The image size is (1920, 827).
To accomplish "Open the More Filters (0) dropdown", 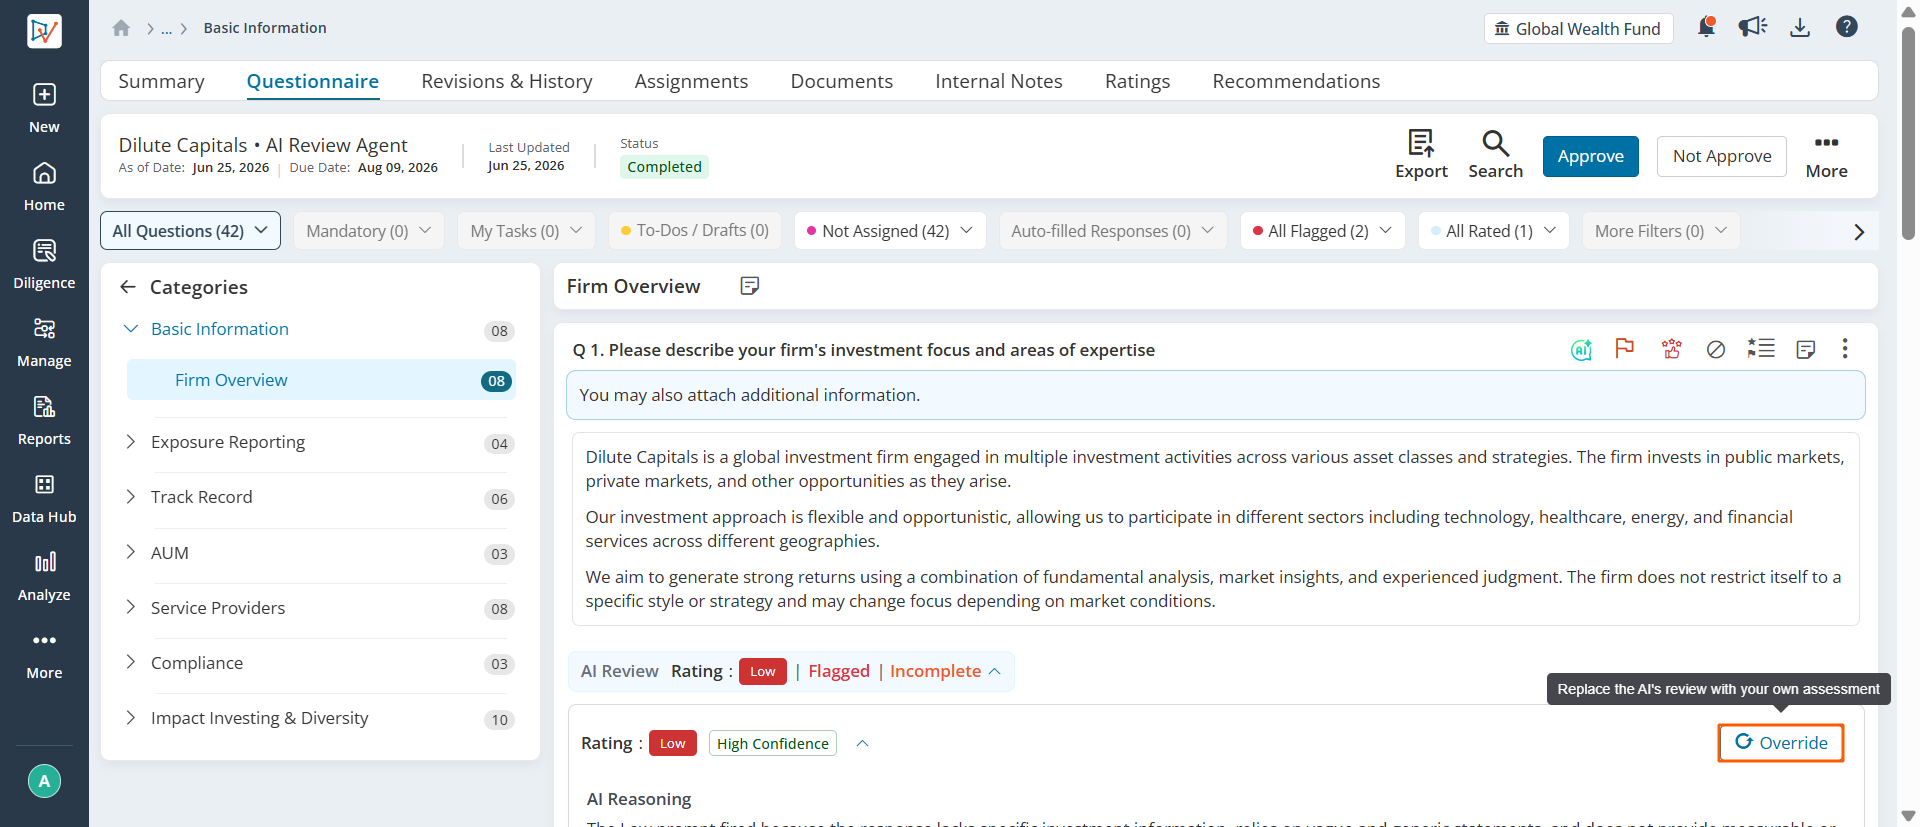I will [1661, 231].
